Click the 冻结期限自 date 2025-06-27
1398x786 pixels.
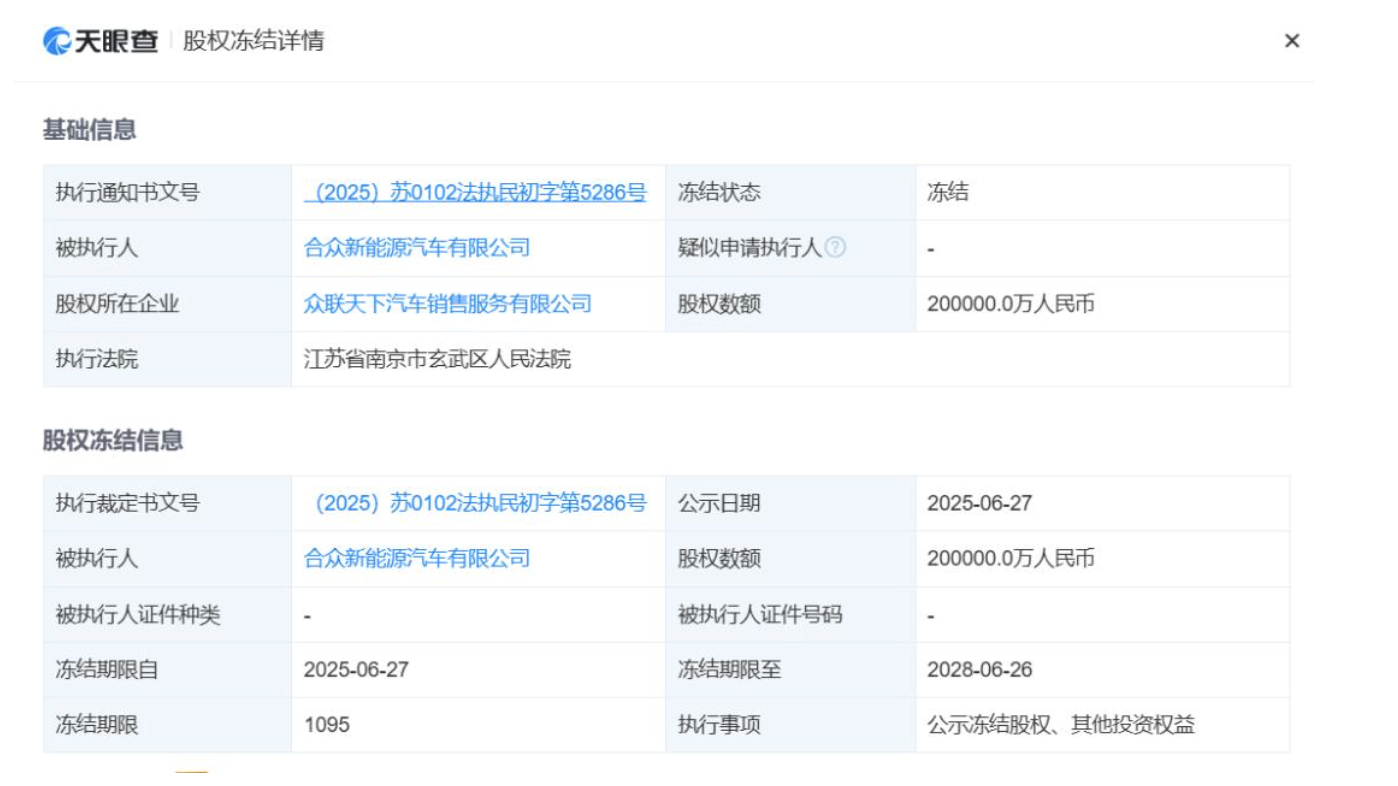coord(356,669)
